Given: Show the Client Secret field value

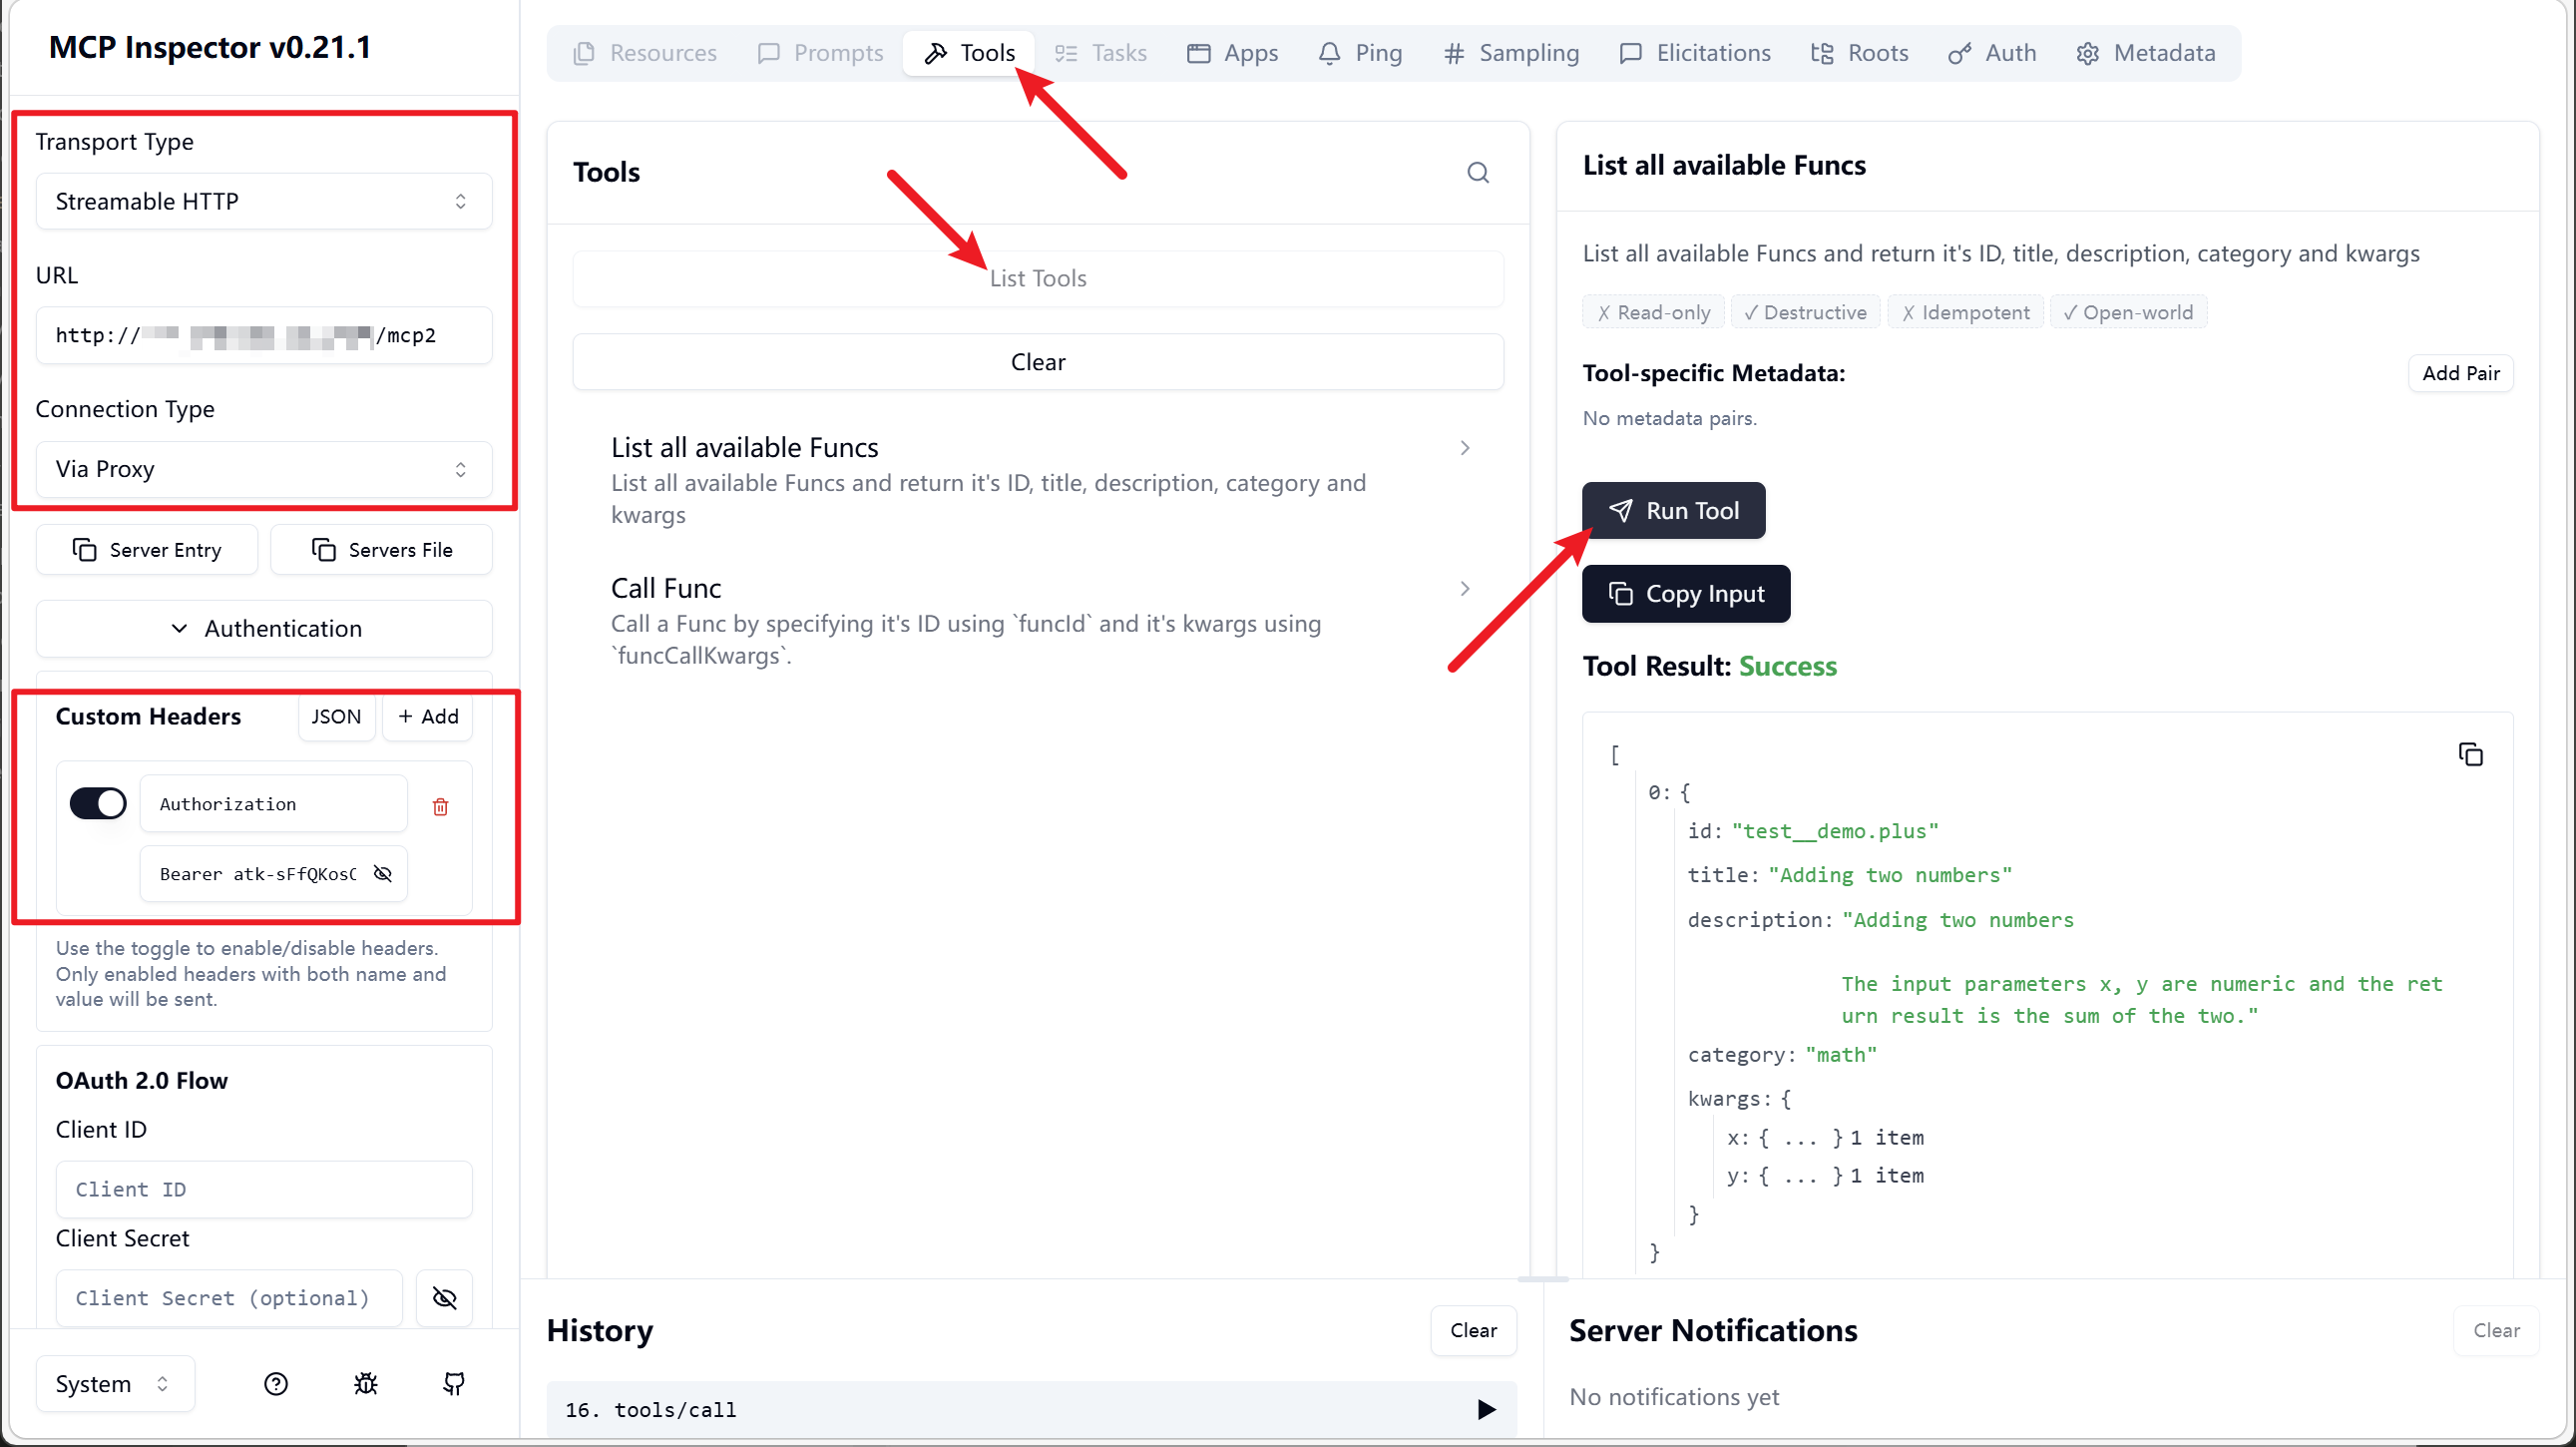Looking at the screenshot, I should tap(444, 1298).
